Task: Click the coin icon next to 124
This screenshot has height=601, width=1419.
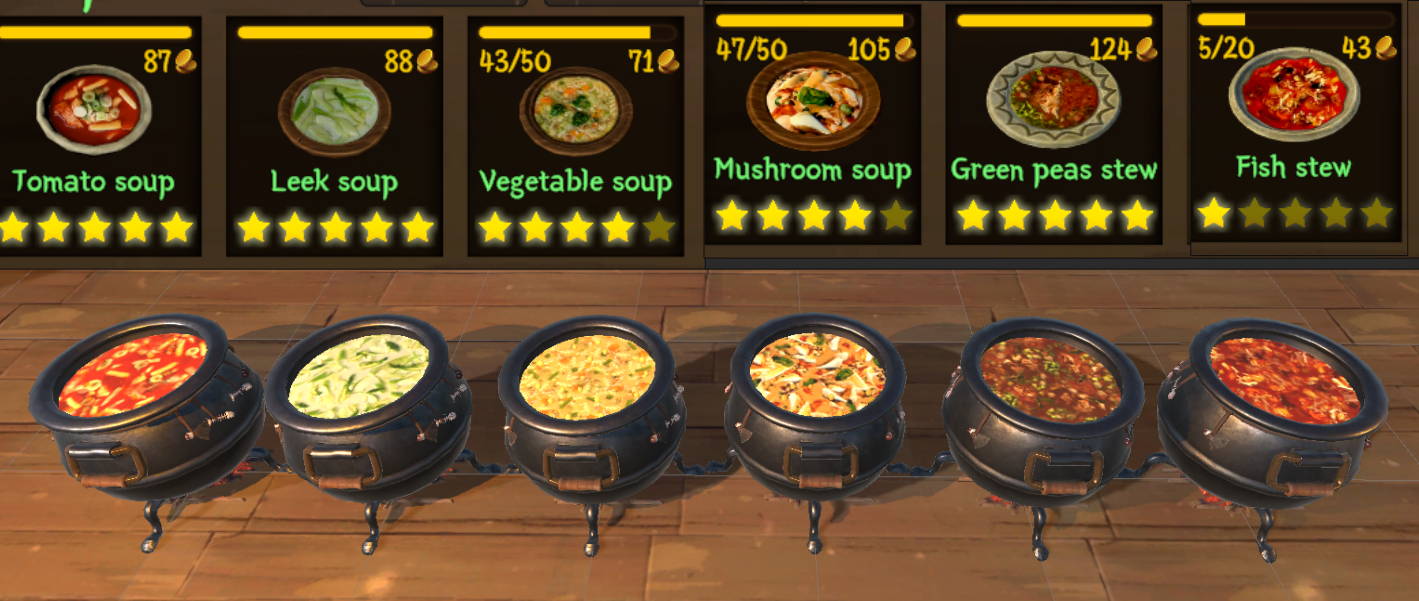Action: click(1147, 50)
